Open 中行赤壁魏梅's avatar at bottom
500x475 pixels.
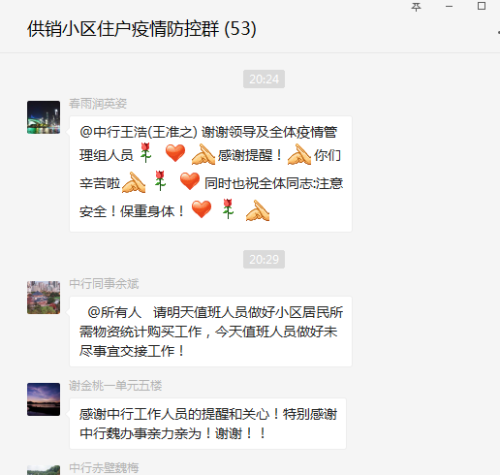pos(44,470)
